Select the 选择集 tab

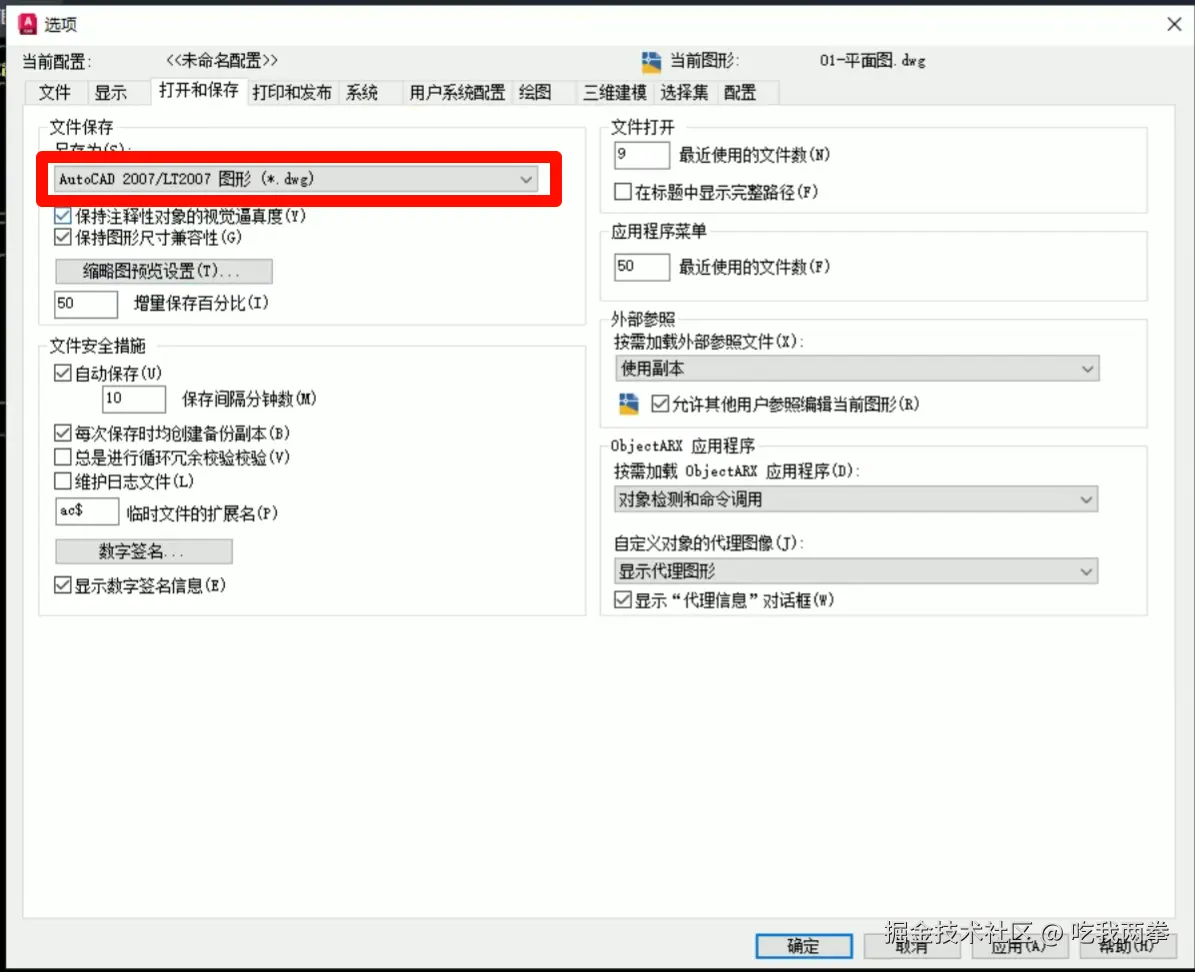pyautogui.click(x=684, y=92)
